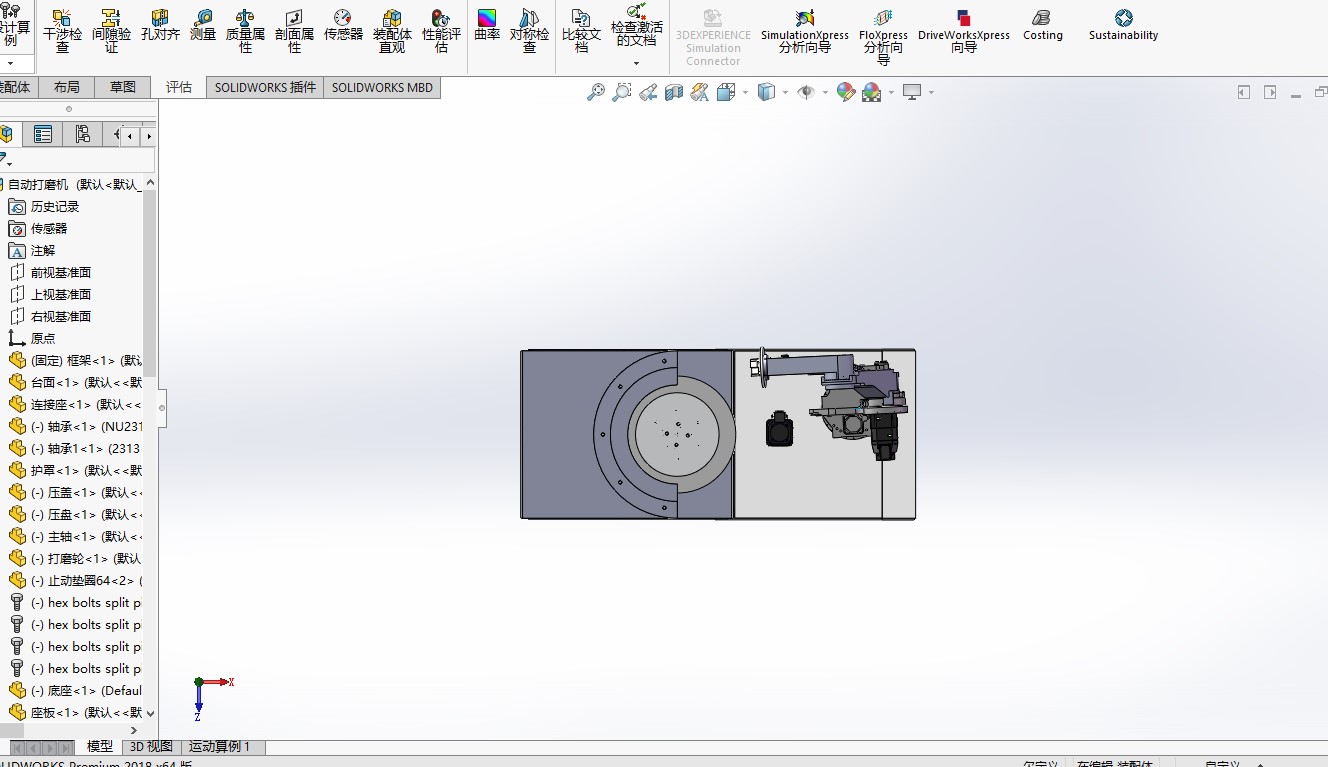Switch to the 3D 视图 bottom tab
This screenshot has height=767, width=1328.
tap(151, 746)
